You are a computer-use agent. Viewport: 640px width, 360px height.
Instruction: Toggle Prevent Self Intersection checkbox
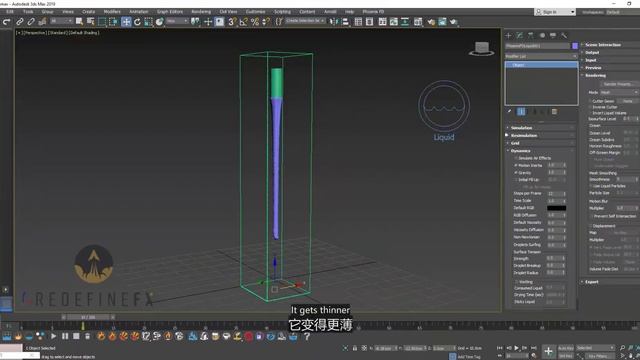(x=591, y=216)
